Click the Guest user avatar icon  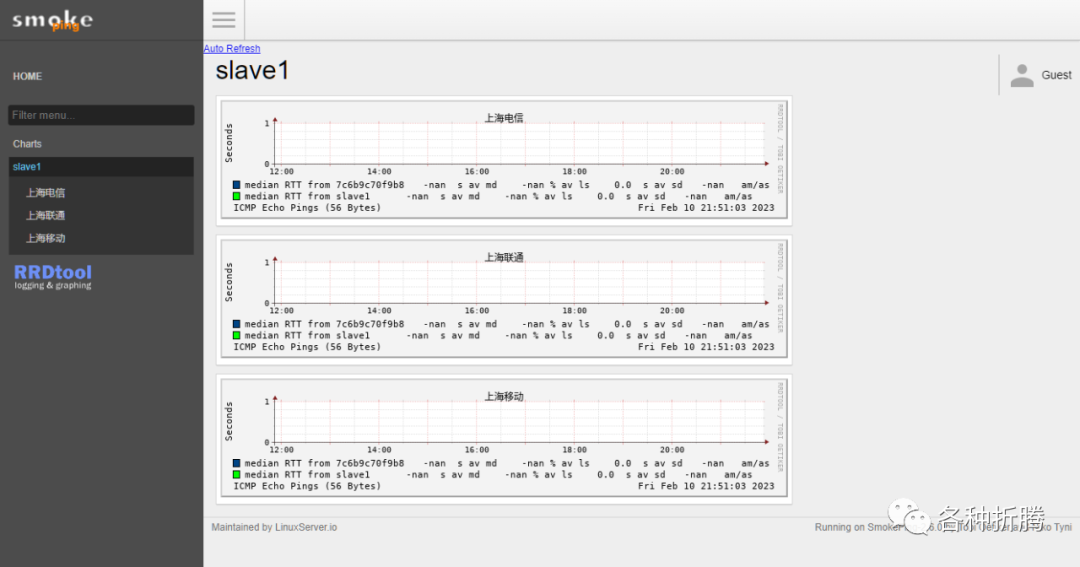[x=1022, y=75]
